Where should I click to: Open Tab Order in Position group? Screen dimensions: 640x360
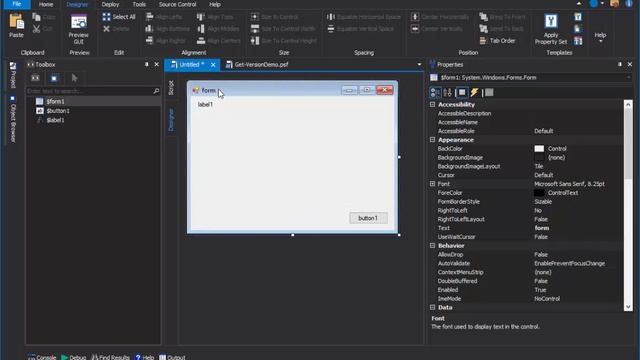point(497,40)
